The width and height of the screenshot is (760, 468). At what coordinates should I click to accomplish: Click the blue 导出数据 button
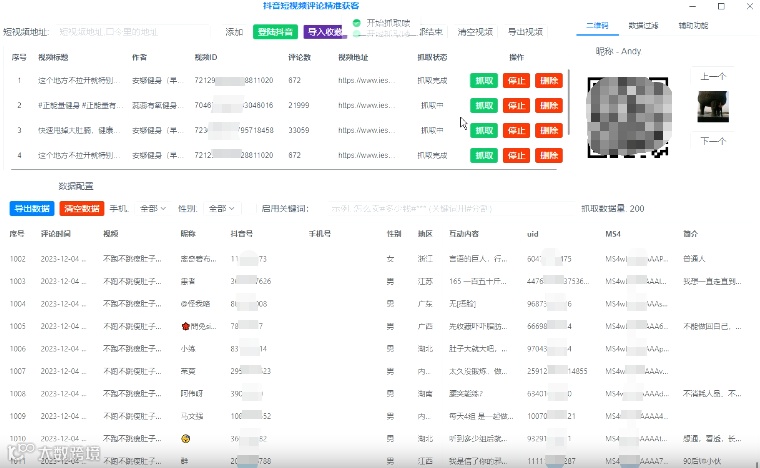click(x=32, y=208)
